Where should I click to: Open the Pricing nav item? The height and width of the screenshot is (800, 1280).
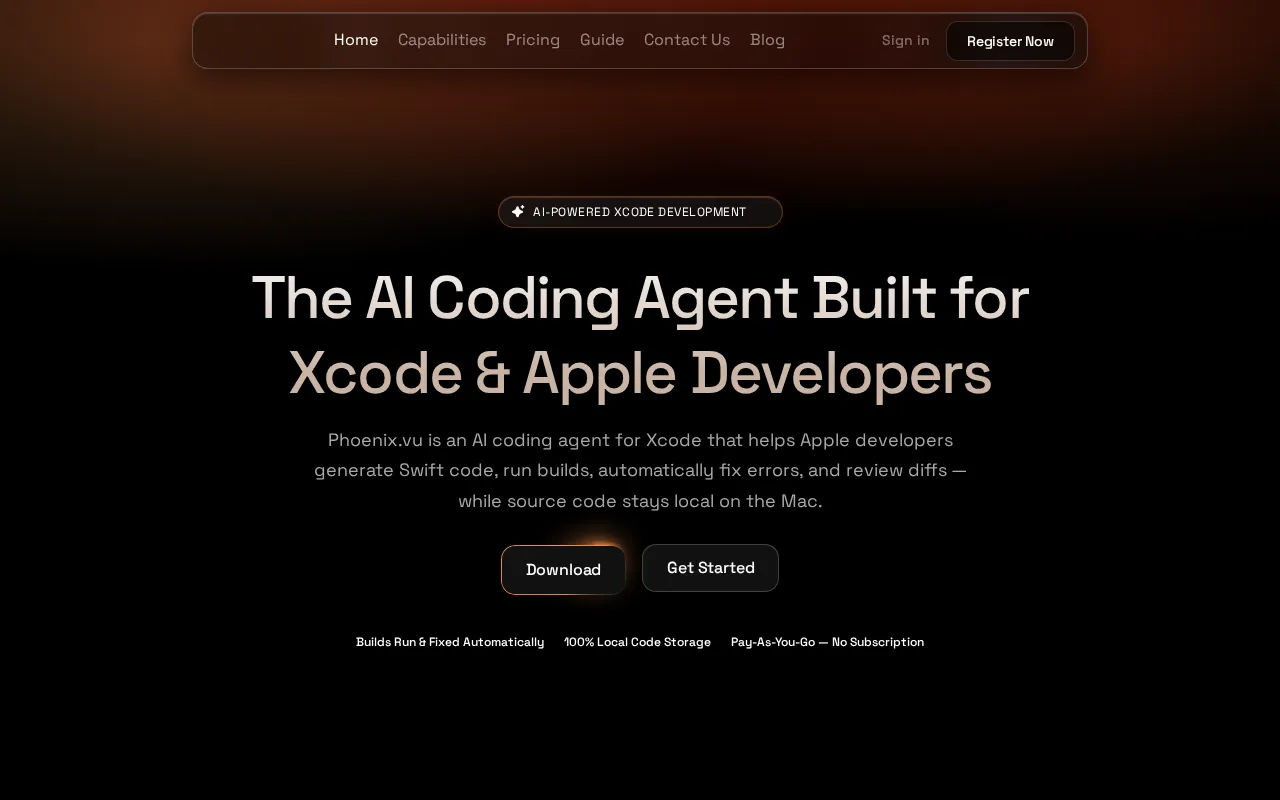coord(533,40)
